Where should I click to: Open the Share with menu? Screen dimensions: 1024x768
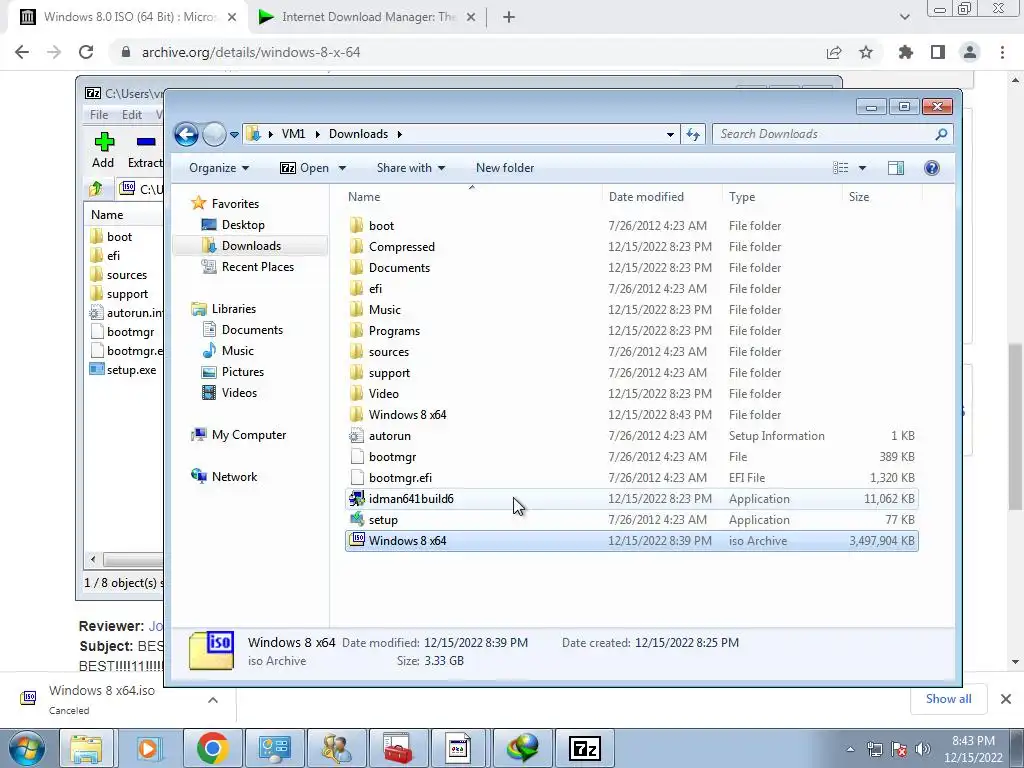pyautogui.click(x=411, y=168)
